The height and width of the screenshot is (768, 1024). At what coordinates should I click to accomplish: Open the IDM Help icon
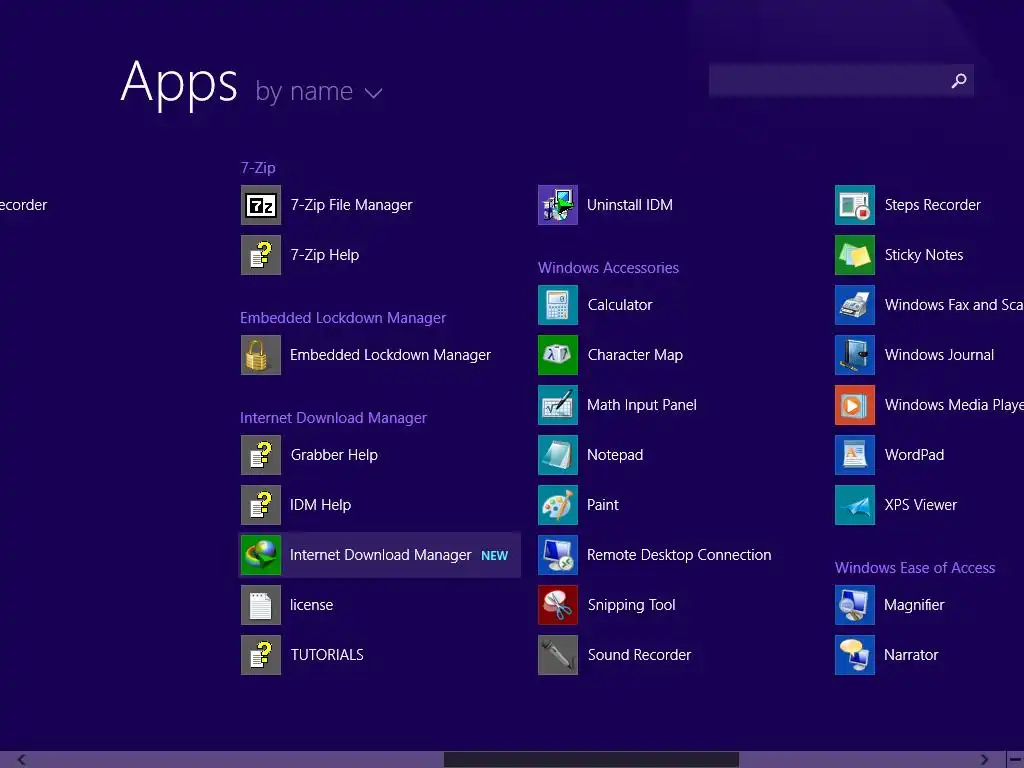(261, 505)
